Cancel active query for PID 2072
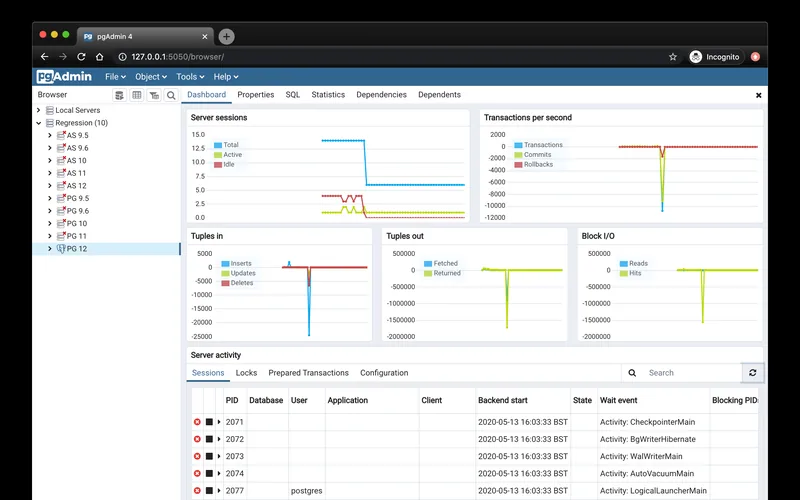The image size is (800, 500). pyautogui.click(x=209, y=439)
